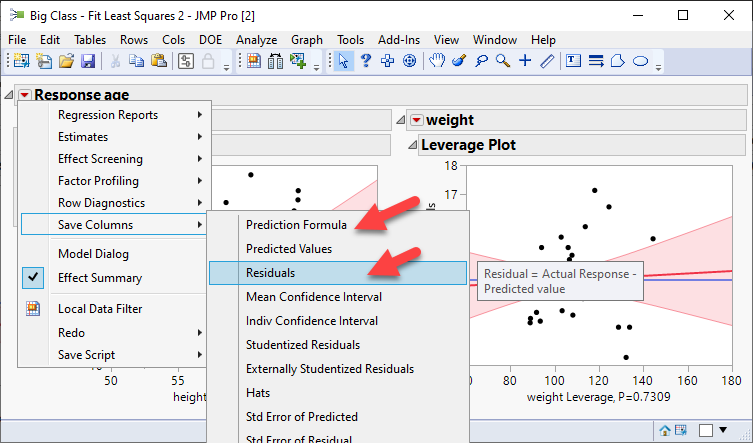This screenshot has width=753, height=443.
Task: Toggle the Effect Summary checkmark
Action: (x=33, y=278)
